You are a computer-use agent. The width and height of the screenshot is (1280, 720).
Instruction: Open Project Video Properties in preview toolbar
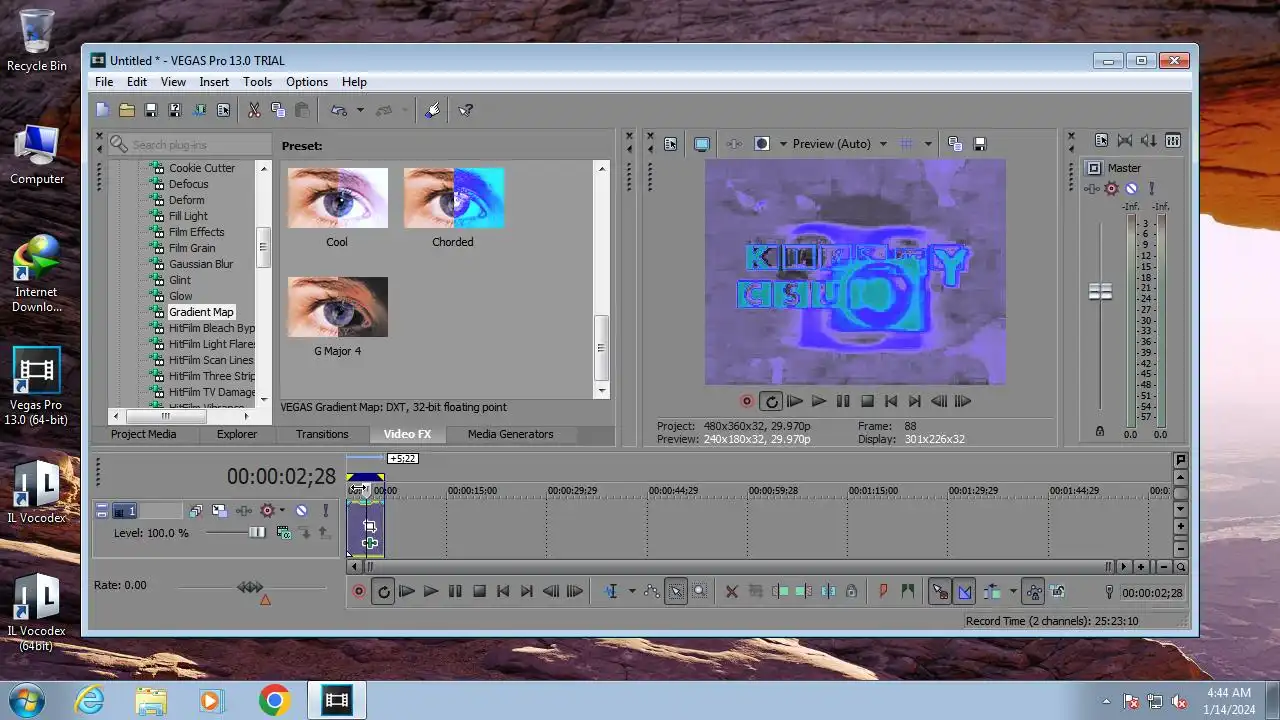(x=670, y=144)
